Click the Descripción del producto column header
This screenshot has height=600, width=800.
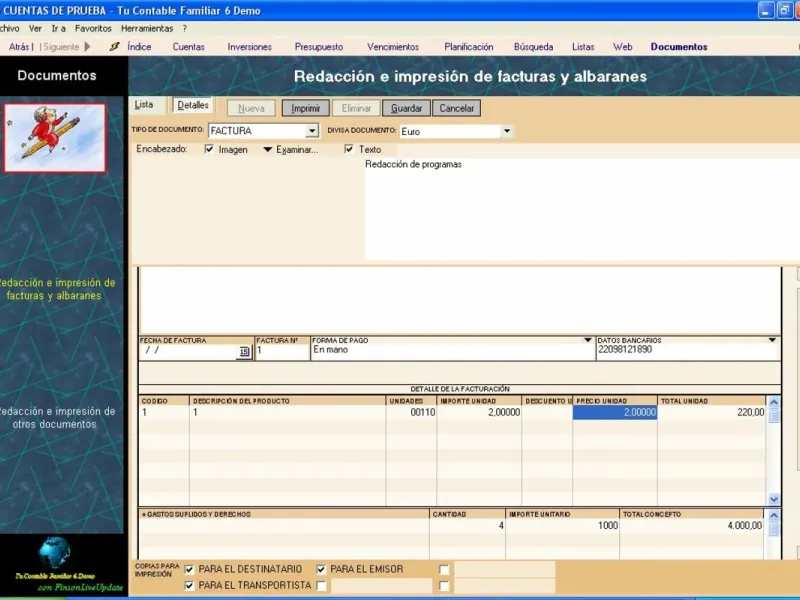tap(287, 401)
